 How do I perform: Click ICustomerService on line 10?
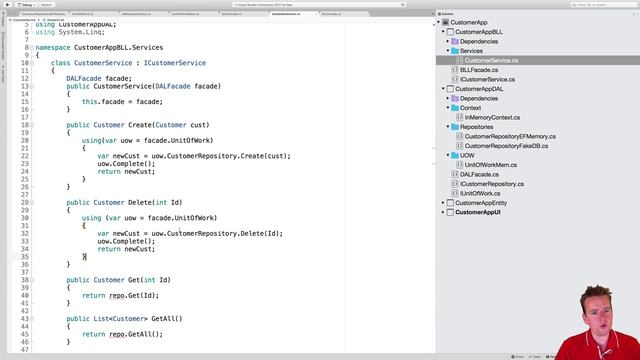click(x=175, y=63)
